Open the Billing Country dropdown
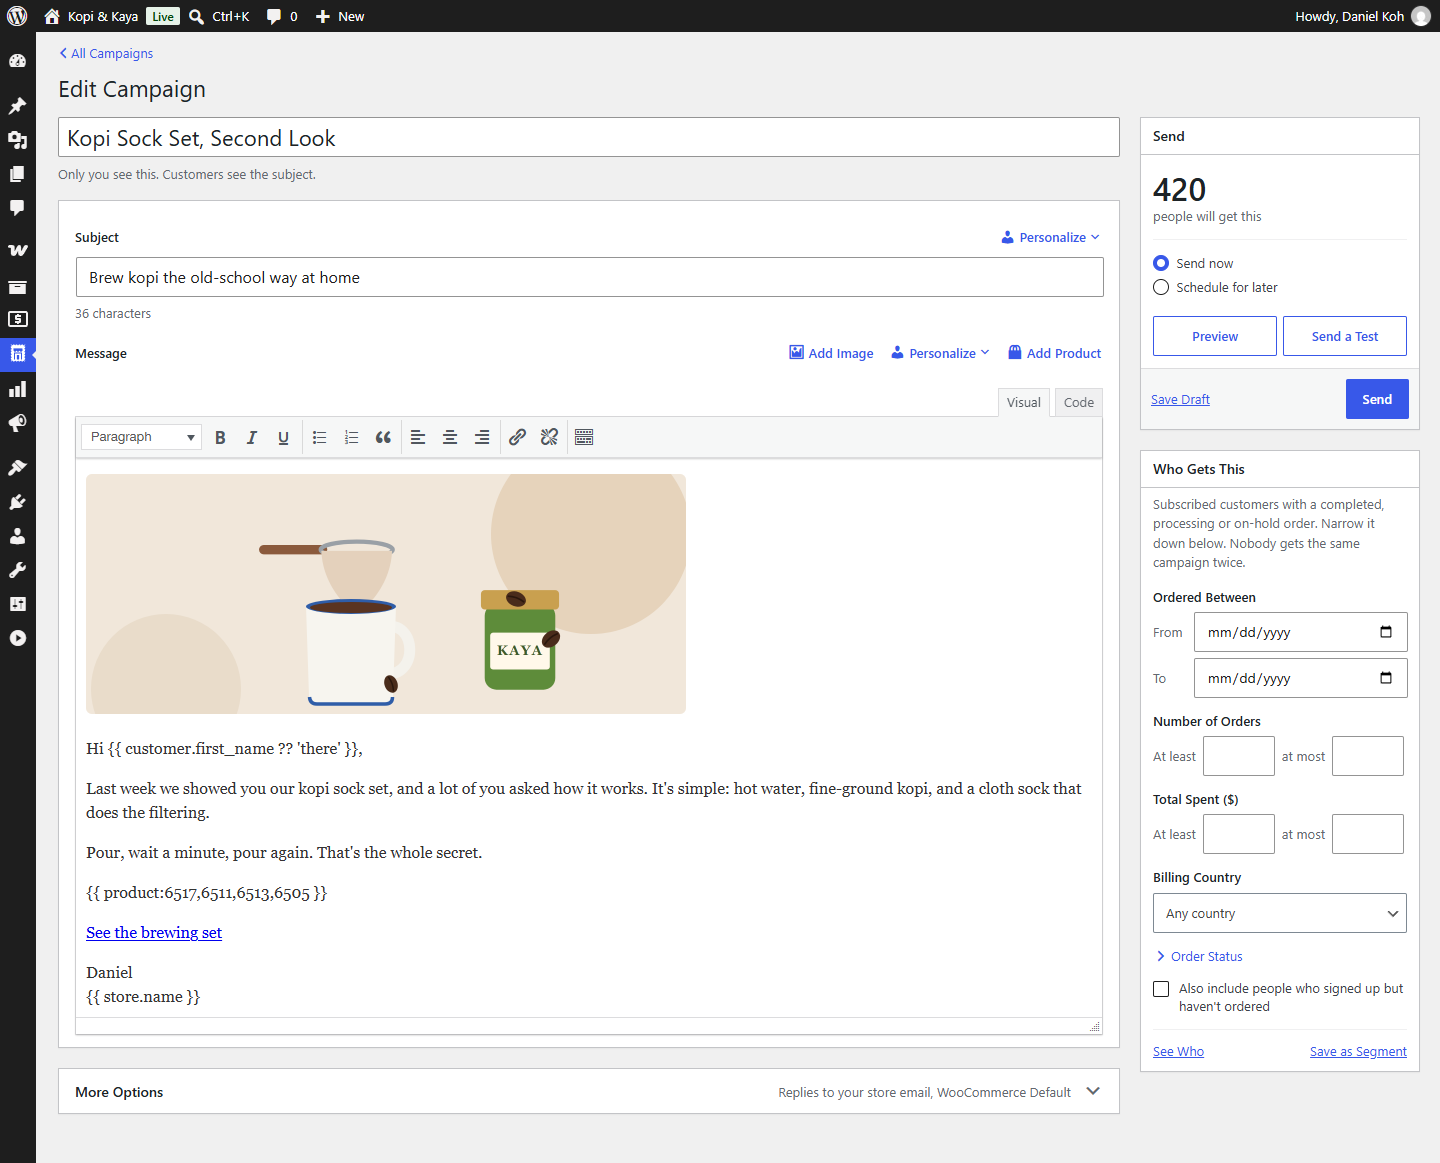This screenshot has width=1440, height=1163. (1280, 913)
